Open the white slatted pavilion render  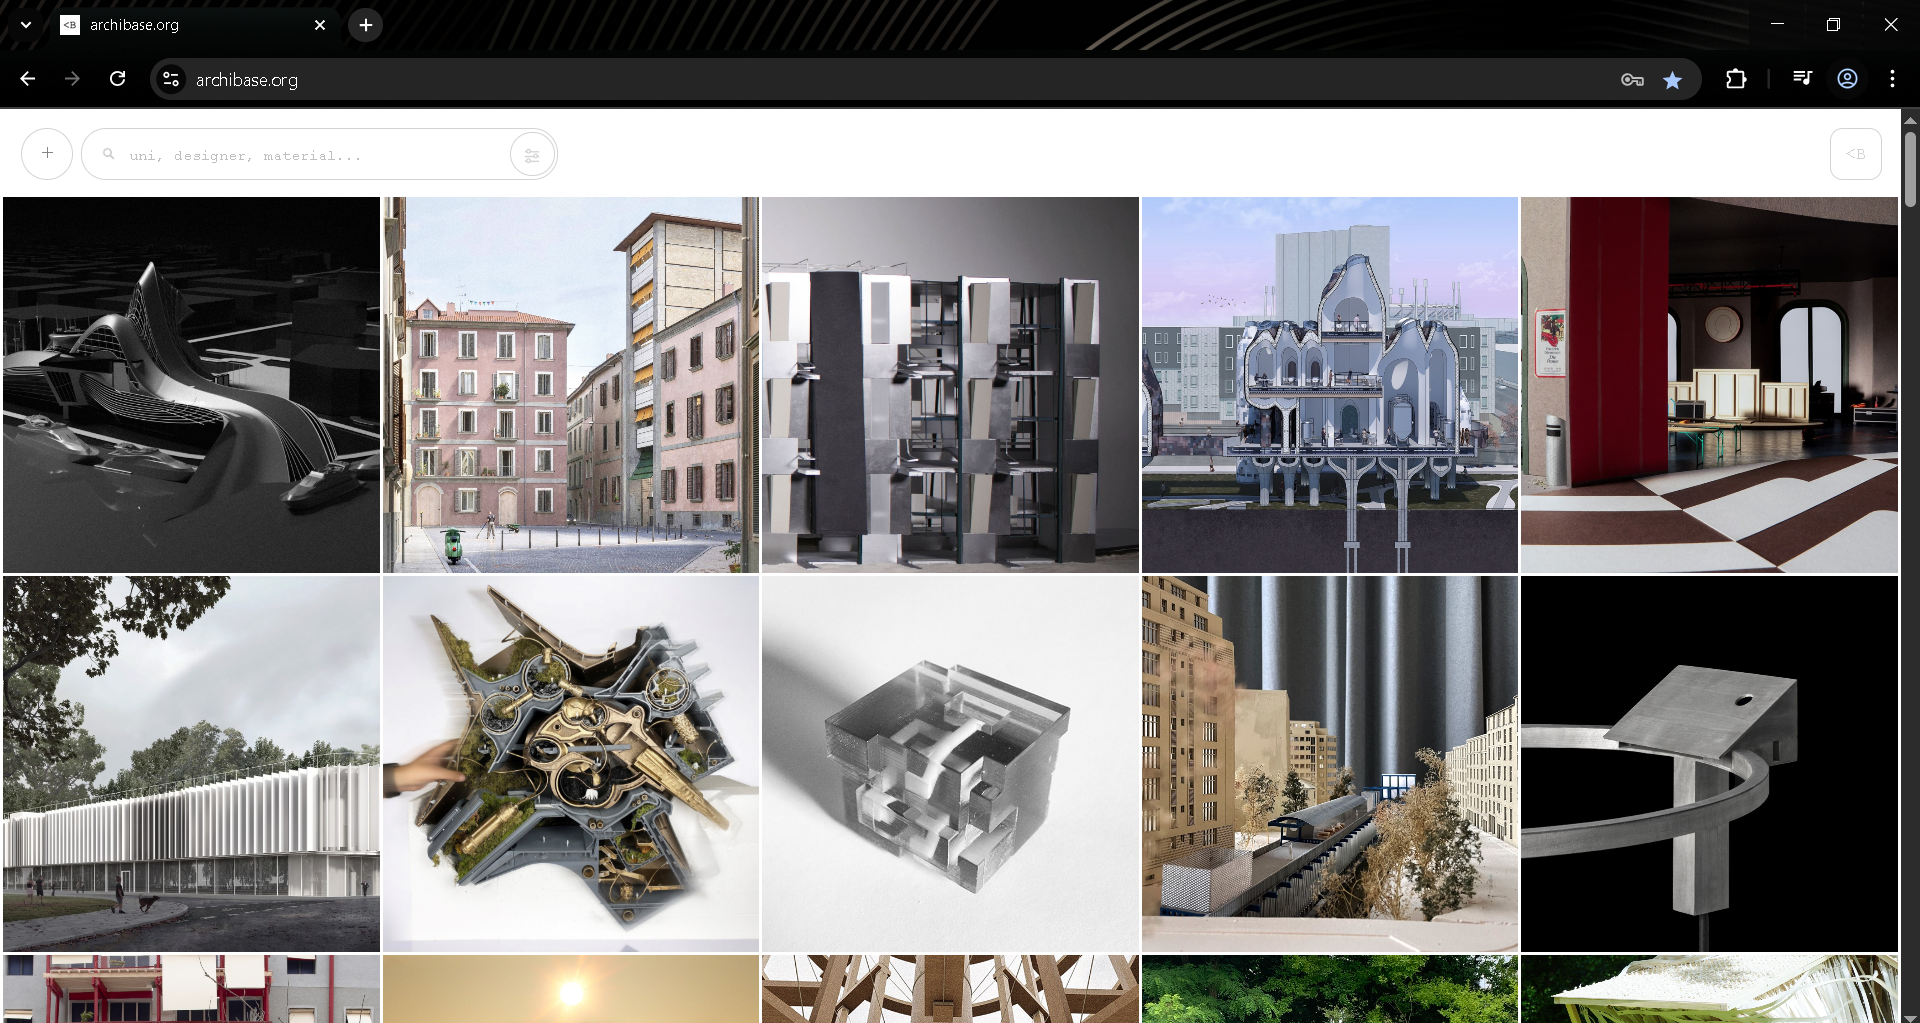point(191,764)
